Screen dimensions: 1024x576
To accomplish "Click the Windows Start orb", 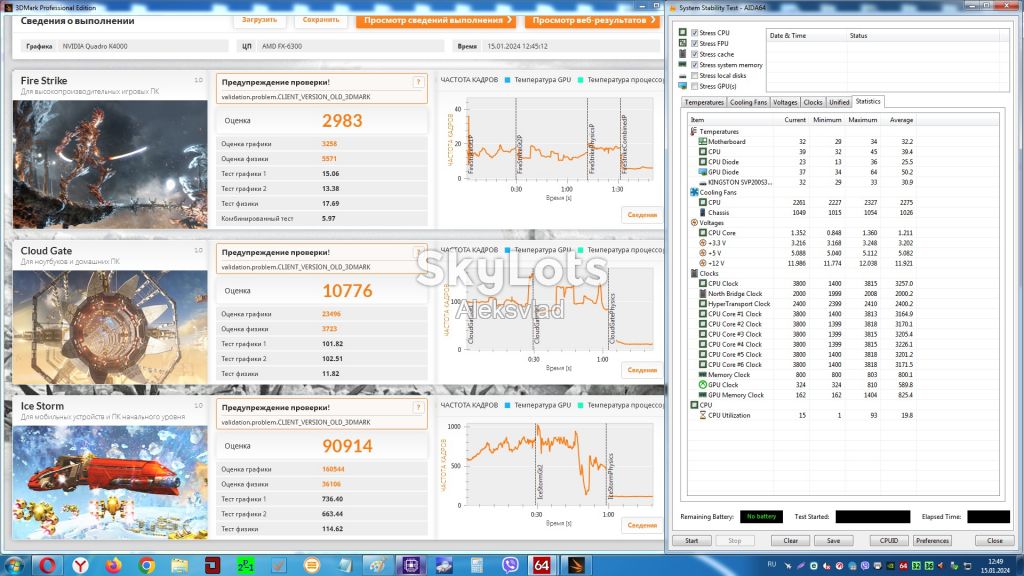I will (14, 565).
